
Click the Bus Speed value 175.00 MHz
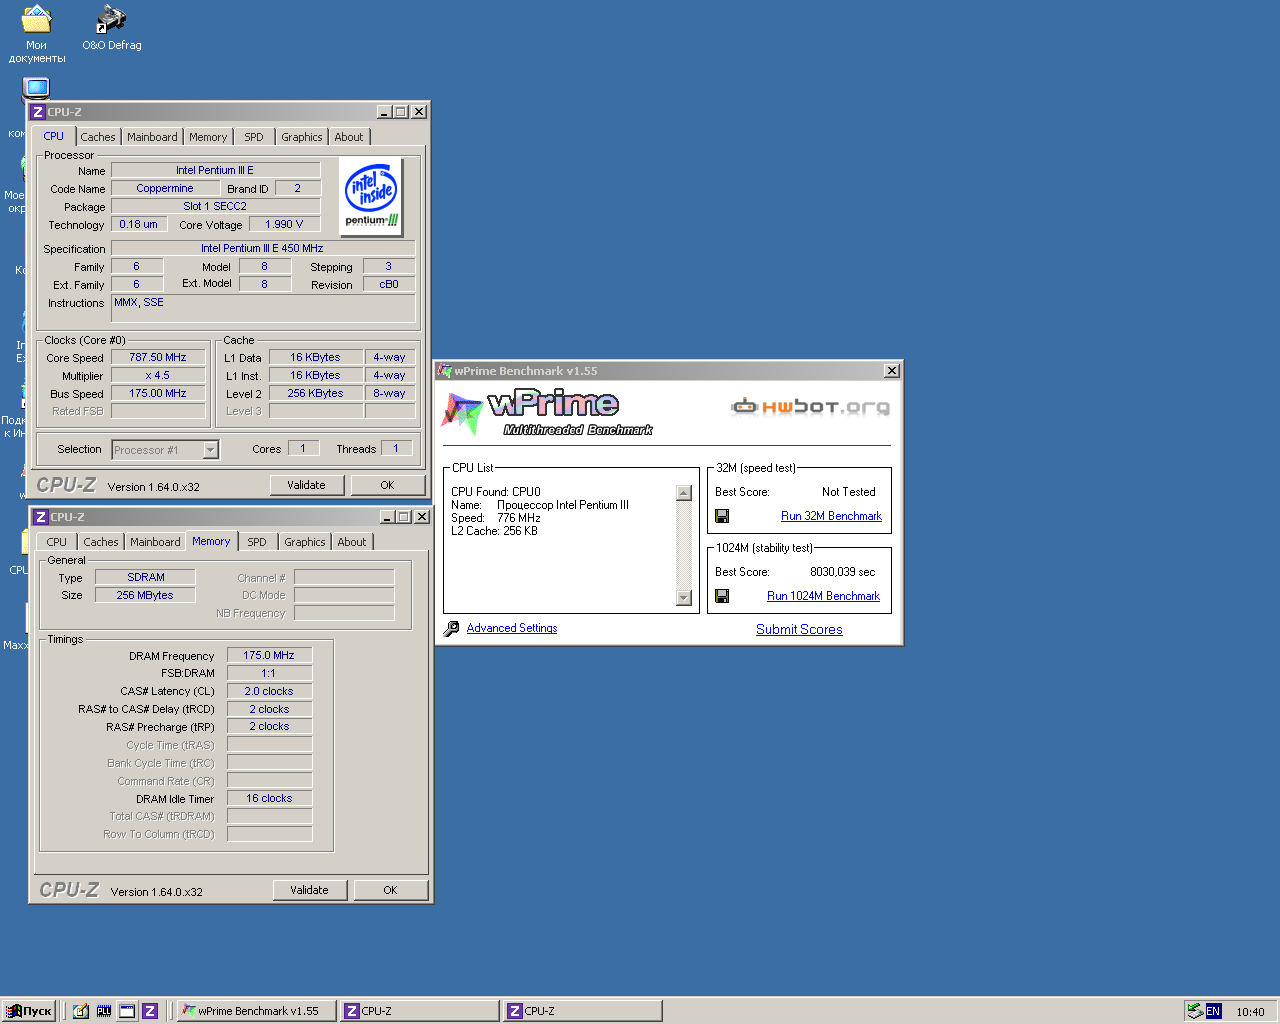[x=158, y=393]
